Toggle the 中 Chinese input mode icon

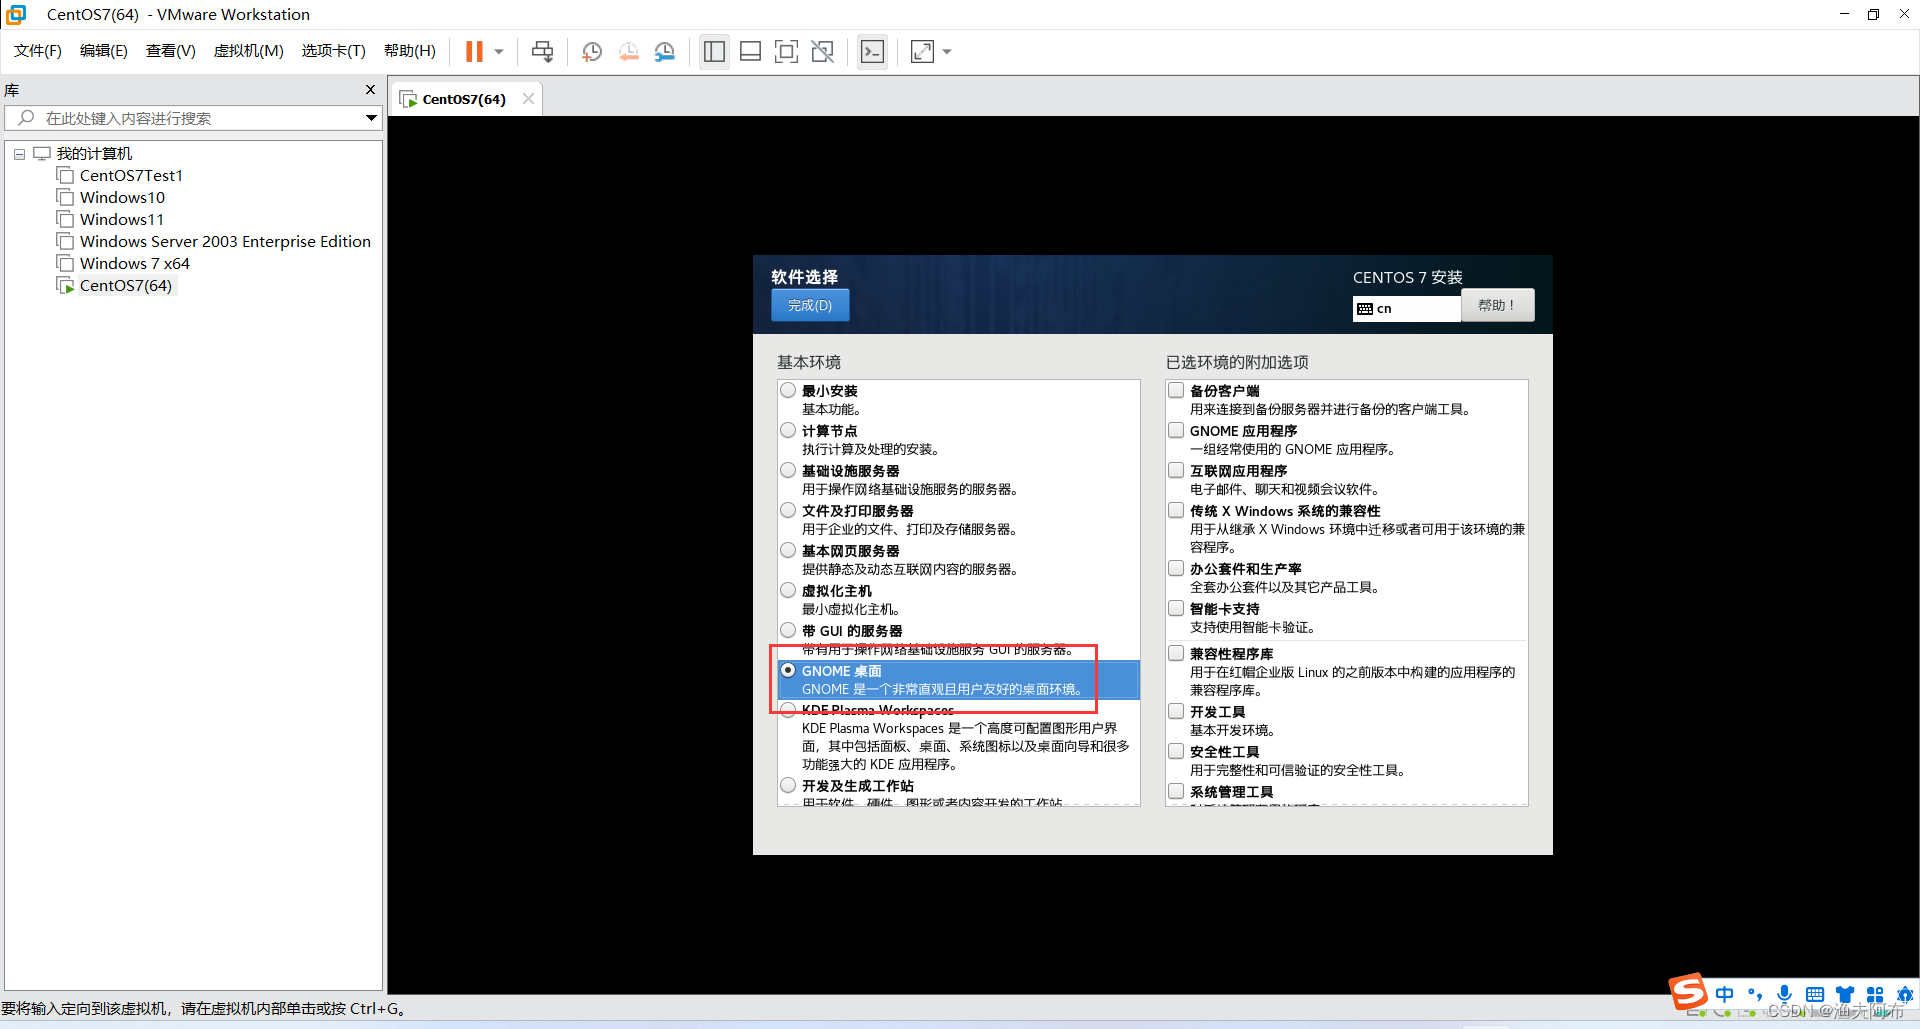tap(1725, 994)
